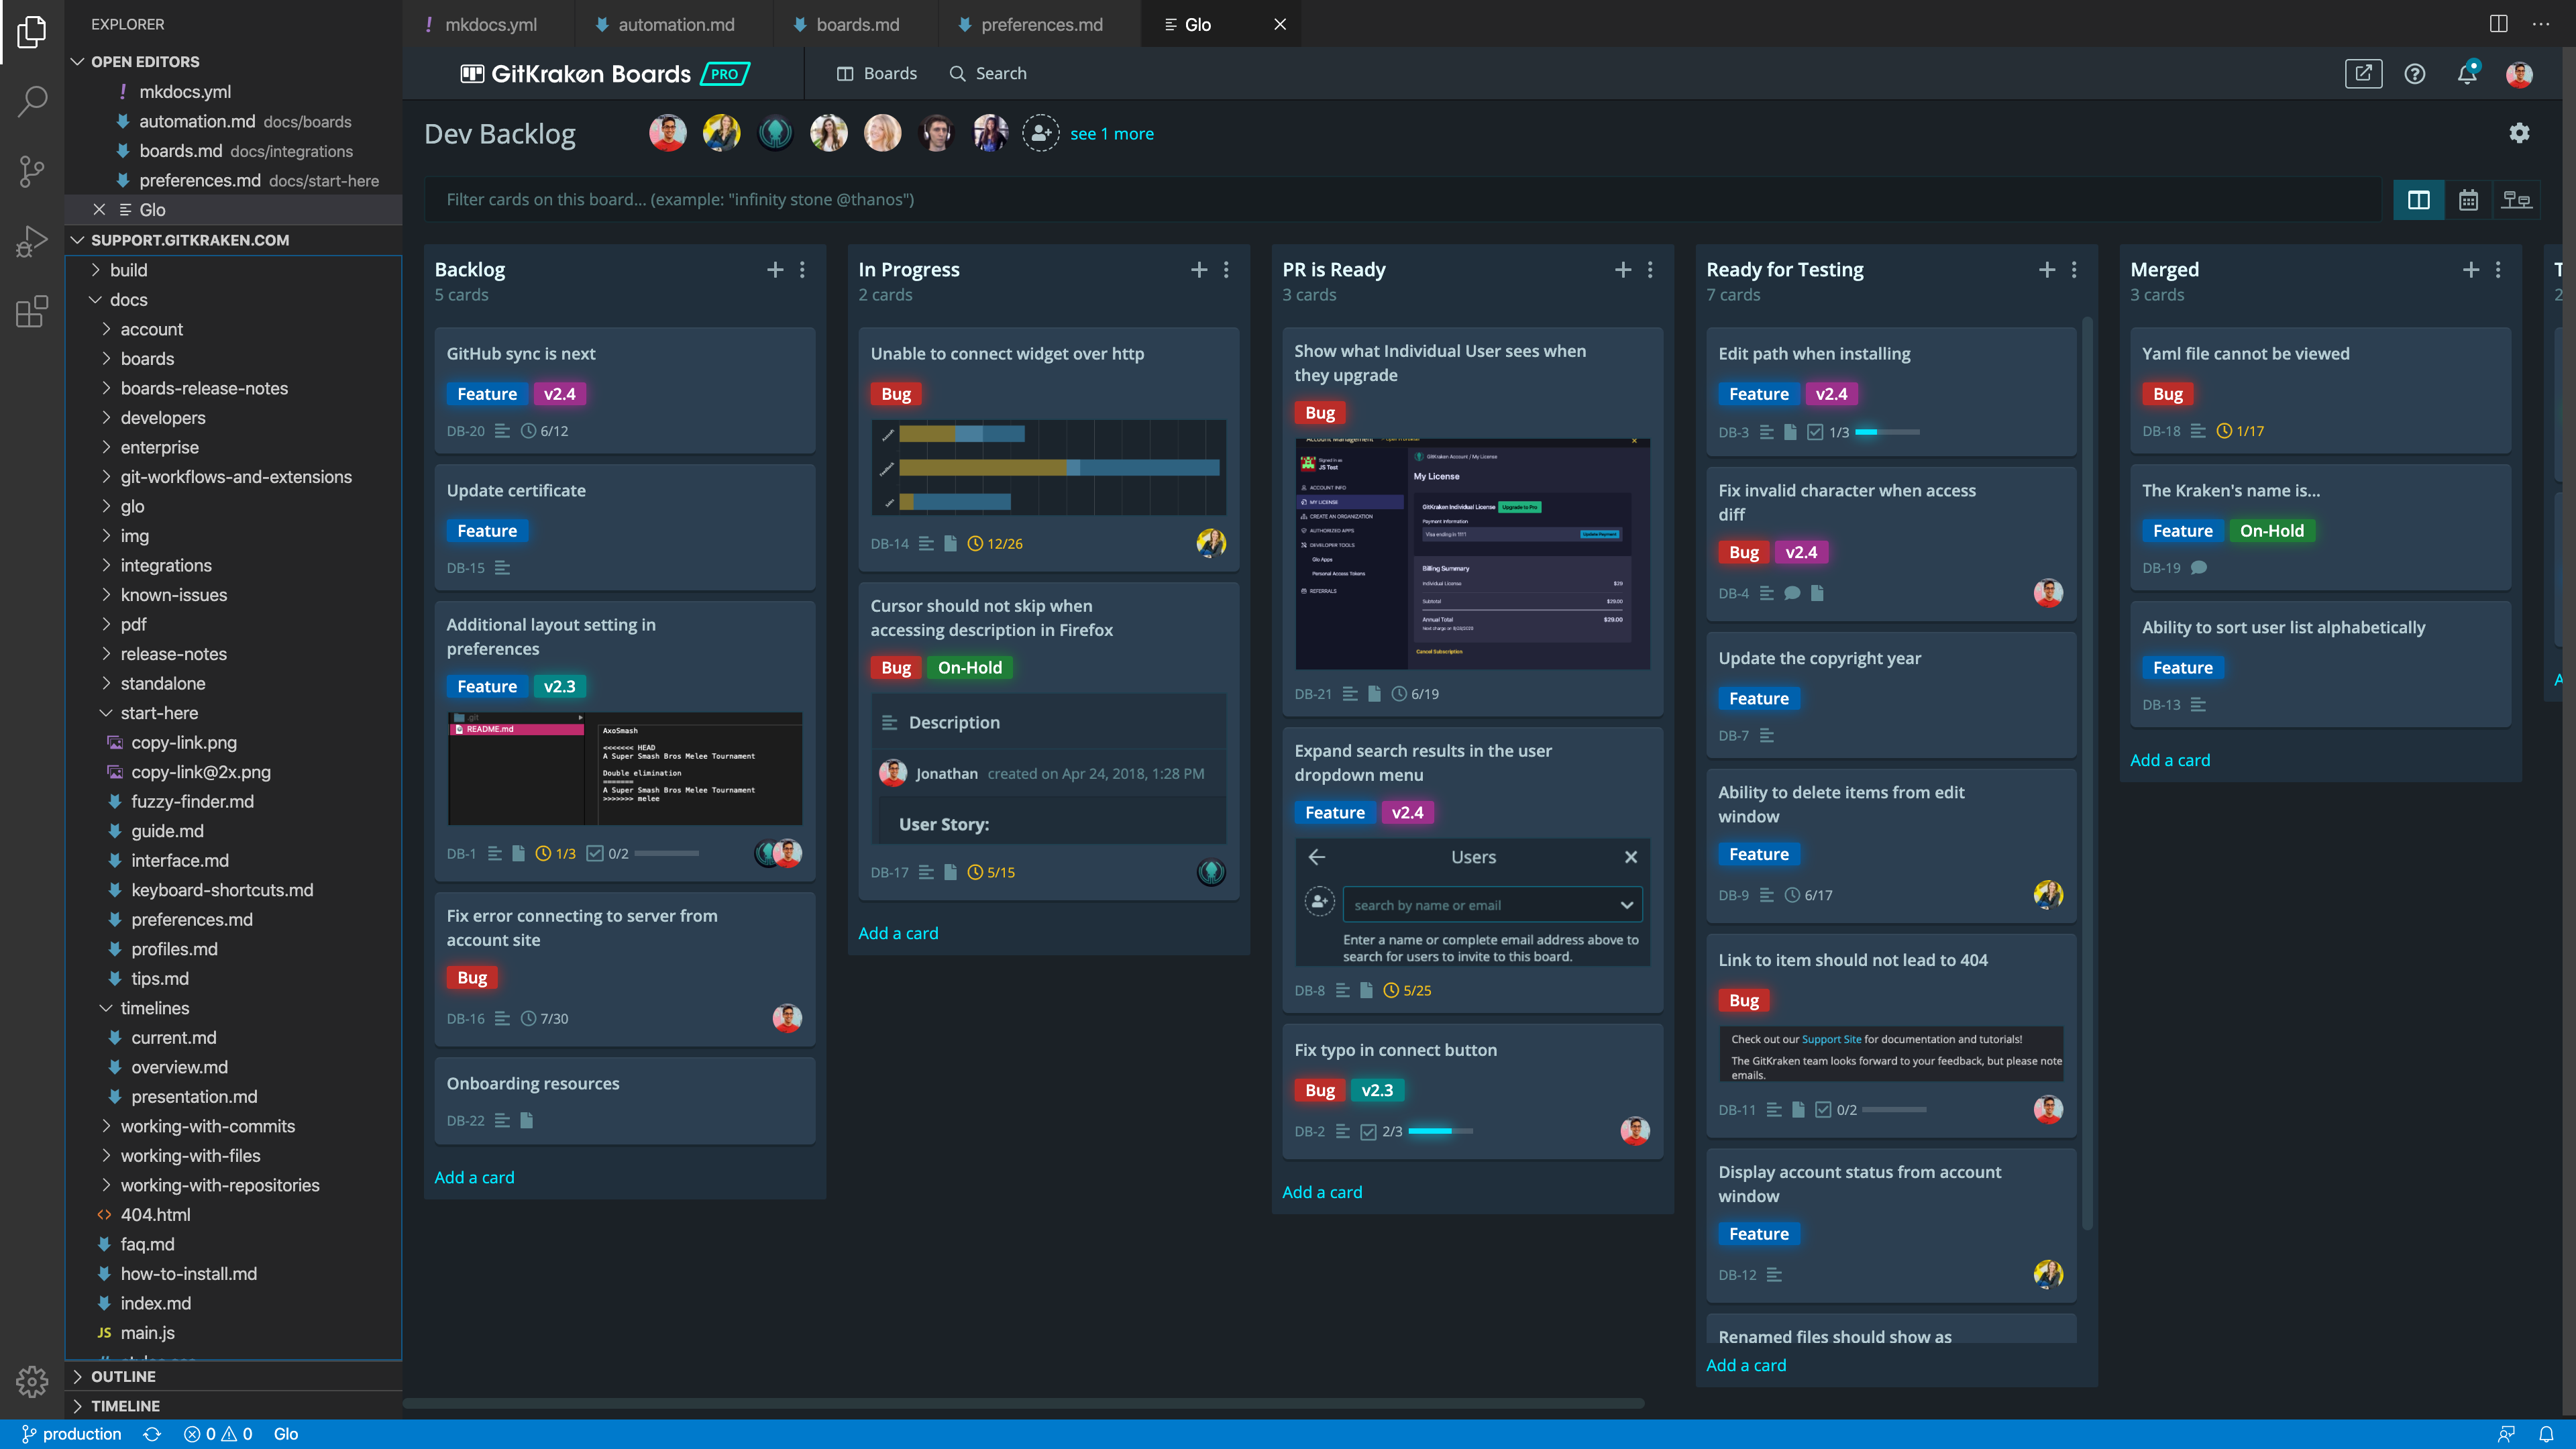
Task: Go back in Users panel
Action: (1317, 857)
